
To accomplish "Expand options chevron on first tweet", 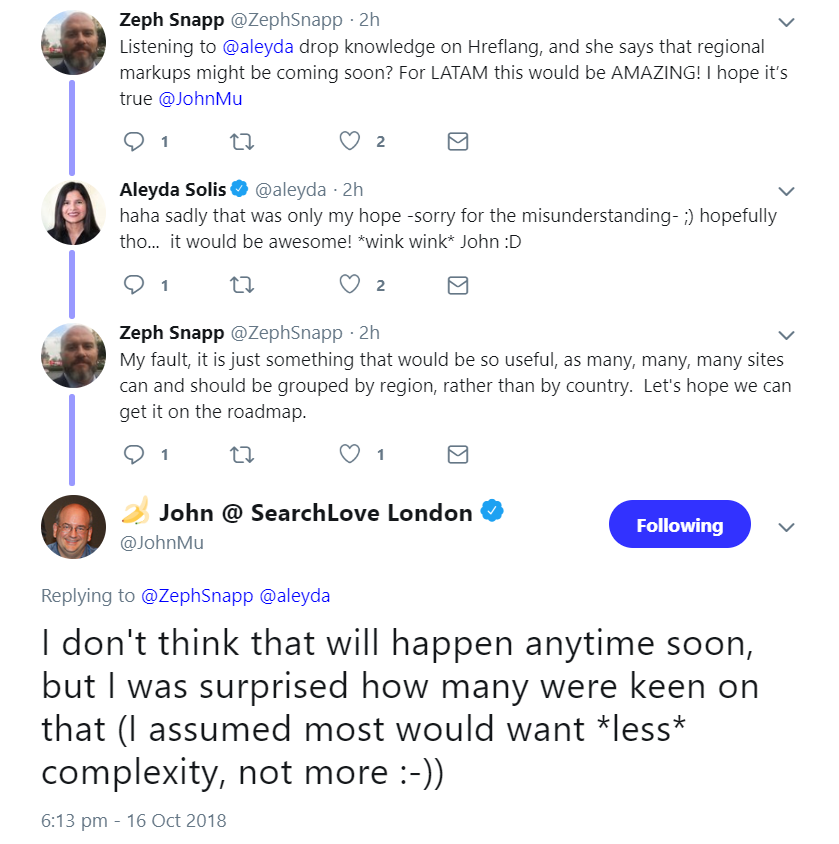I will [786, 22].
